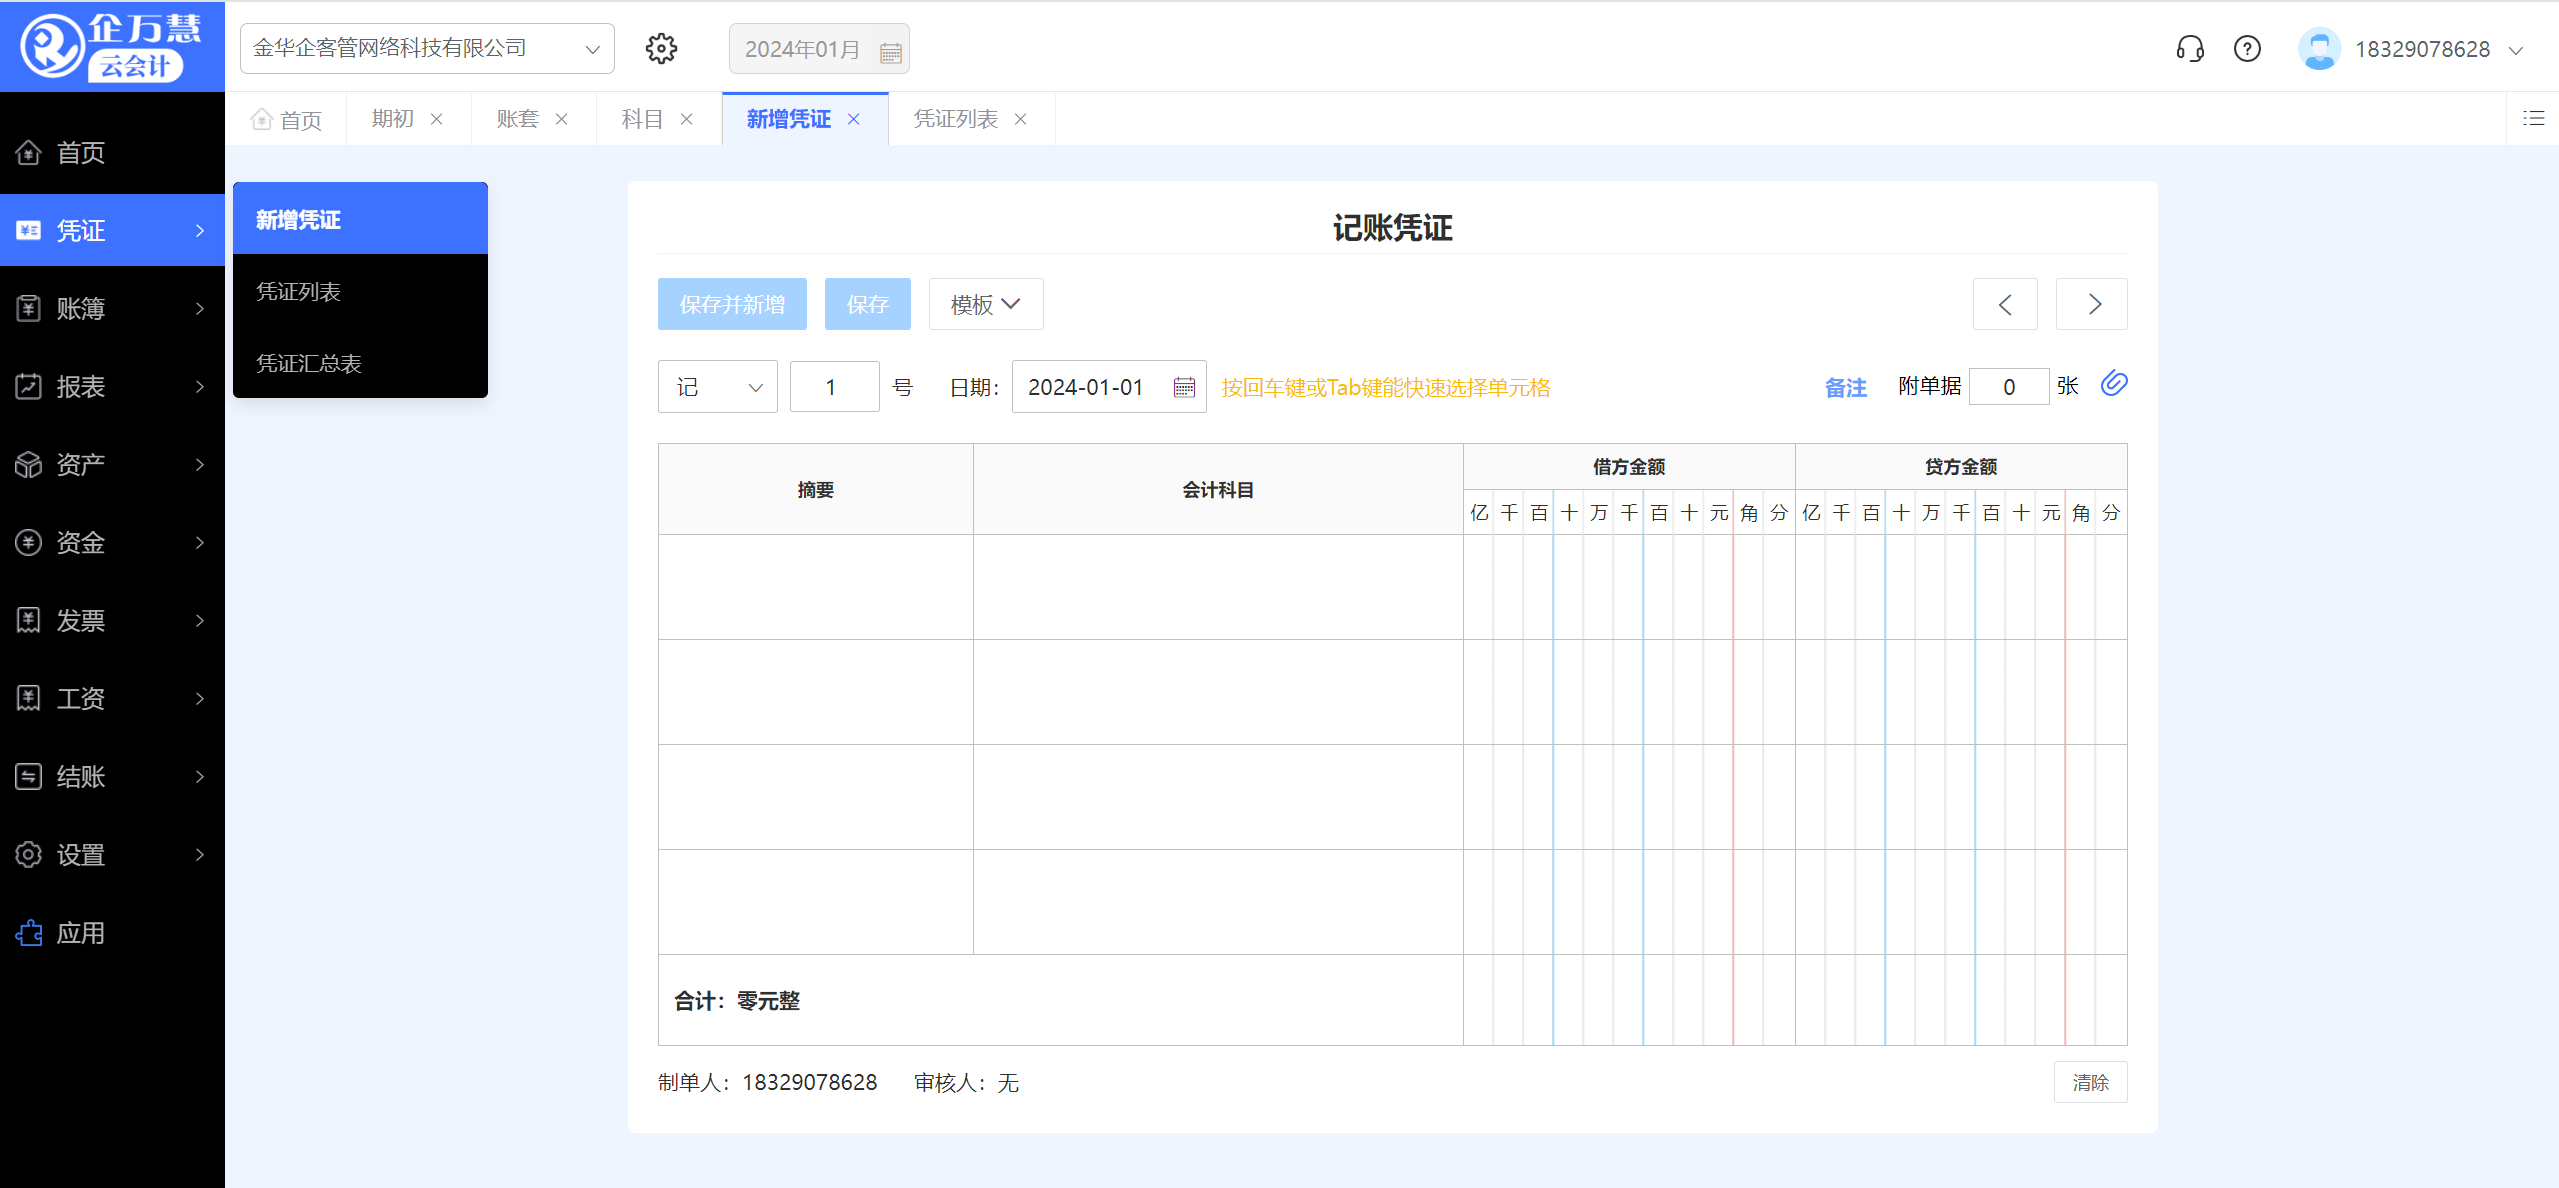Click the 备注 link
This screenshot has width=2559, height=1188.
[1845, 388]
